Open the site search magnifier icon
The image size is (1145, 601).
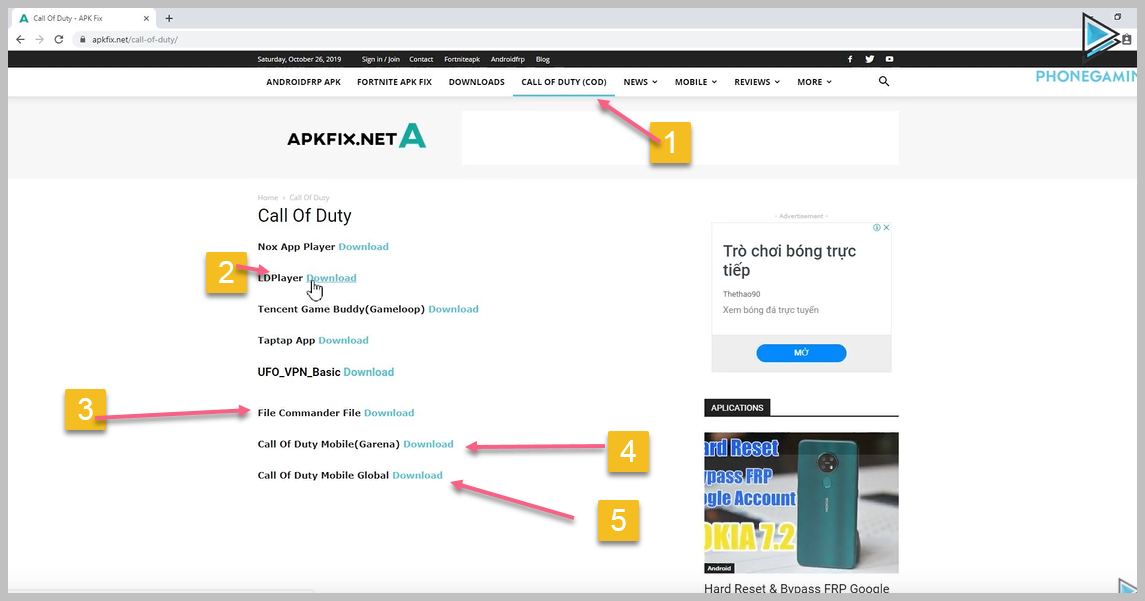(884, 82)
